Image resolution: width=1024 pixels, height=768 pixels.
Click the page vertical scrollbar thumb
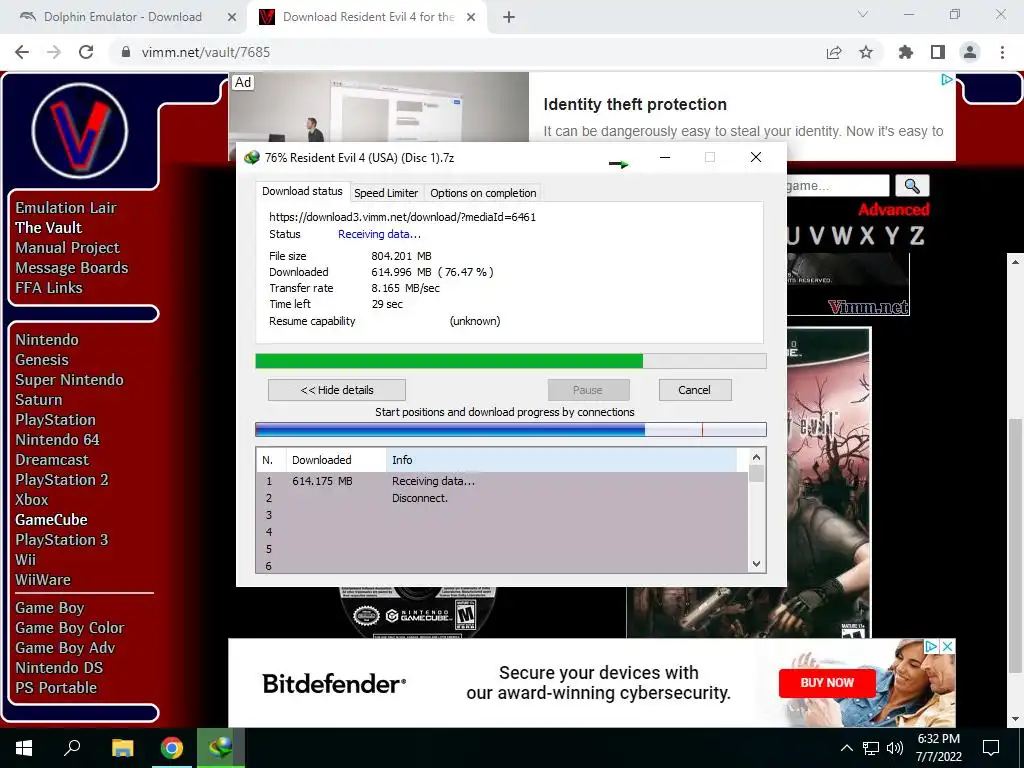coord(1015,545)
